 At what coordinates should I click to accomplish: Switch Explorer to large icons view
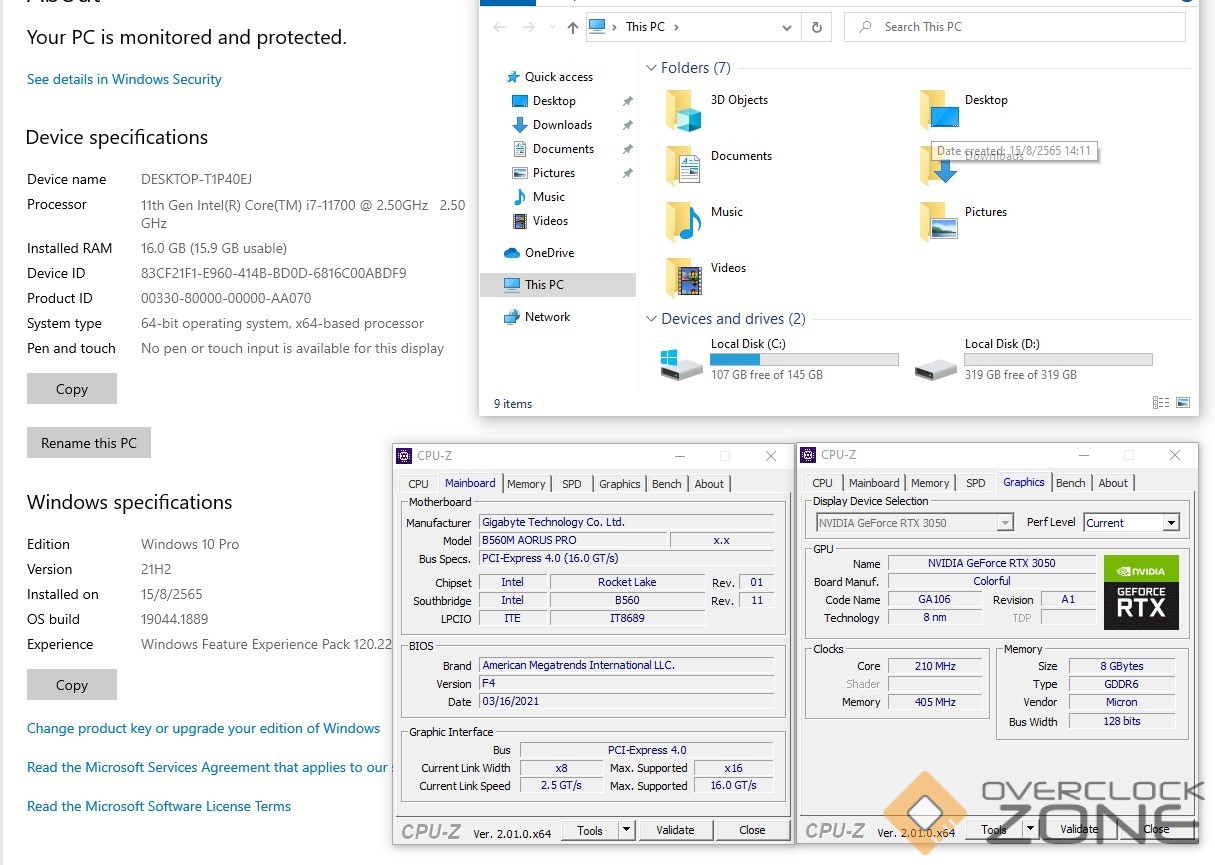(1183, 403)
